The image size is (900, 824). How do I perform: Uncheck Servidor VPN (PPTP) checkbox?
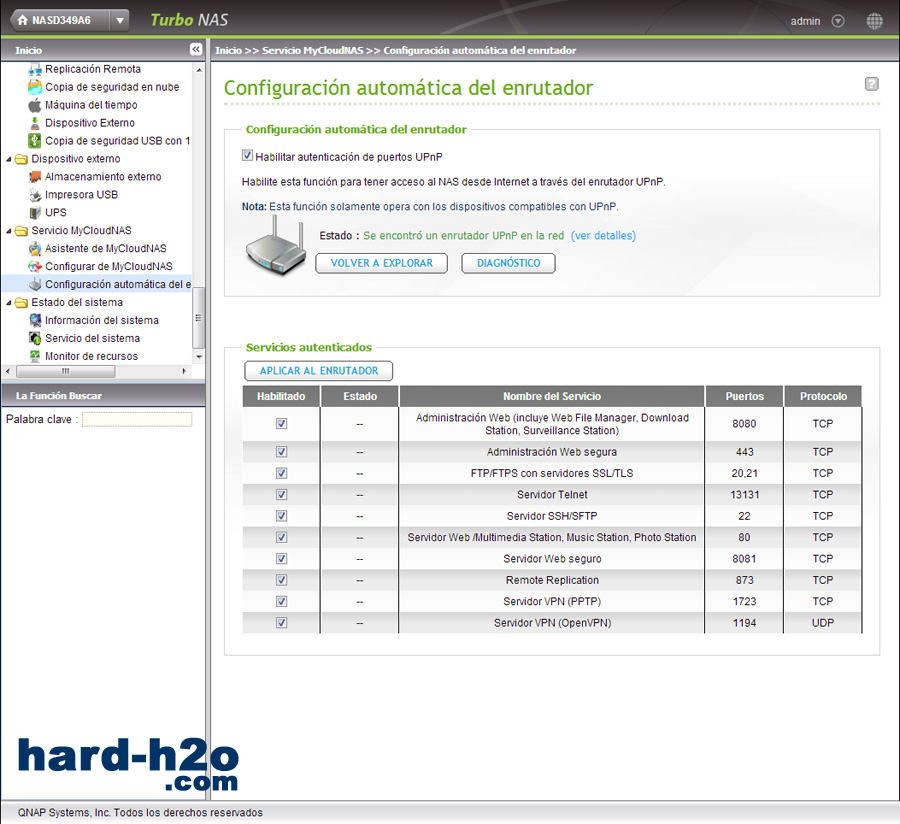(281, 601)
